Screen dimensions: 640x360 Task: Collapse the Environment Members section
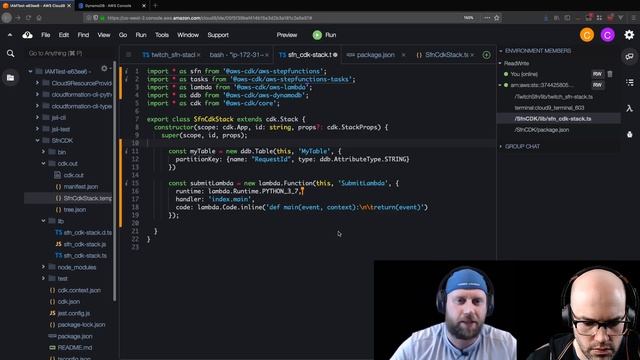pos(501,51)
